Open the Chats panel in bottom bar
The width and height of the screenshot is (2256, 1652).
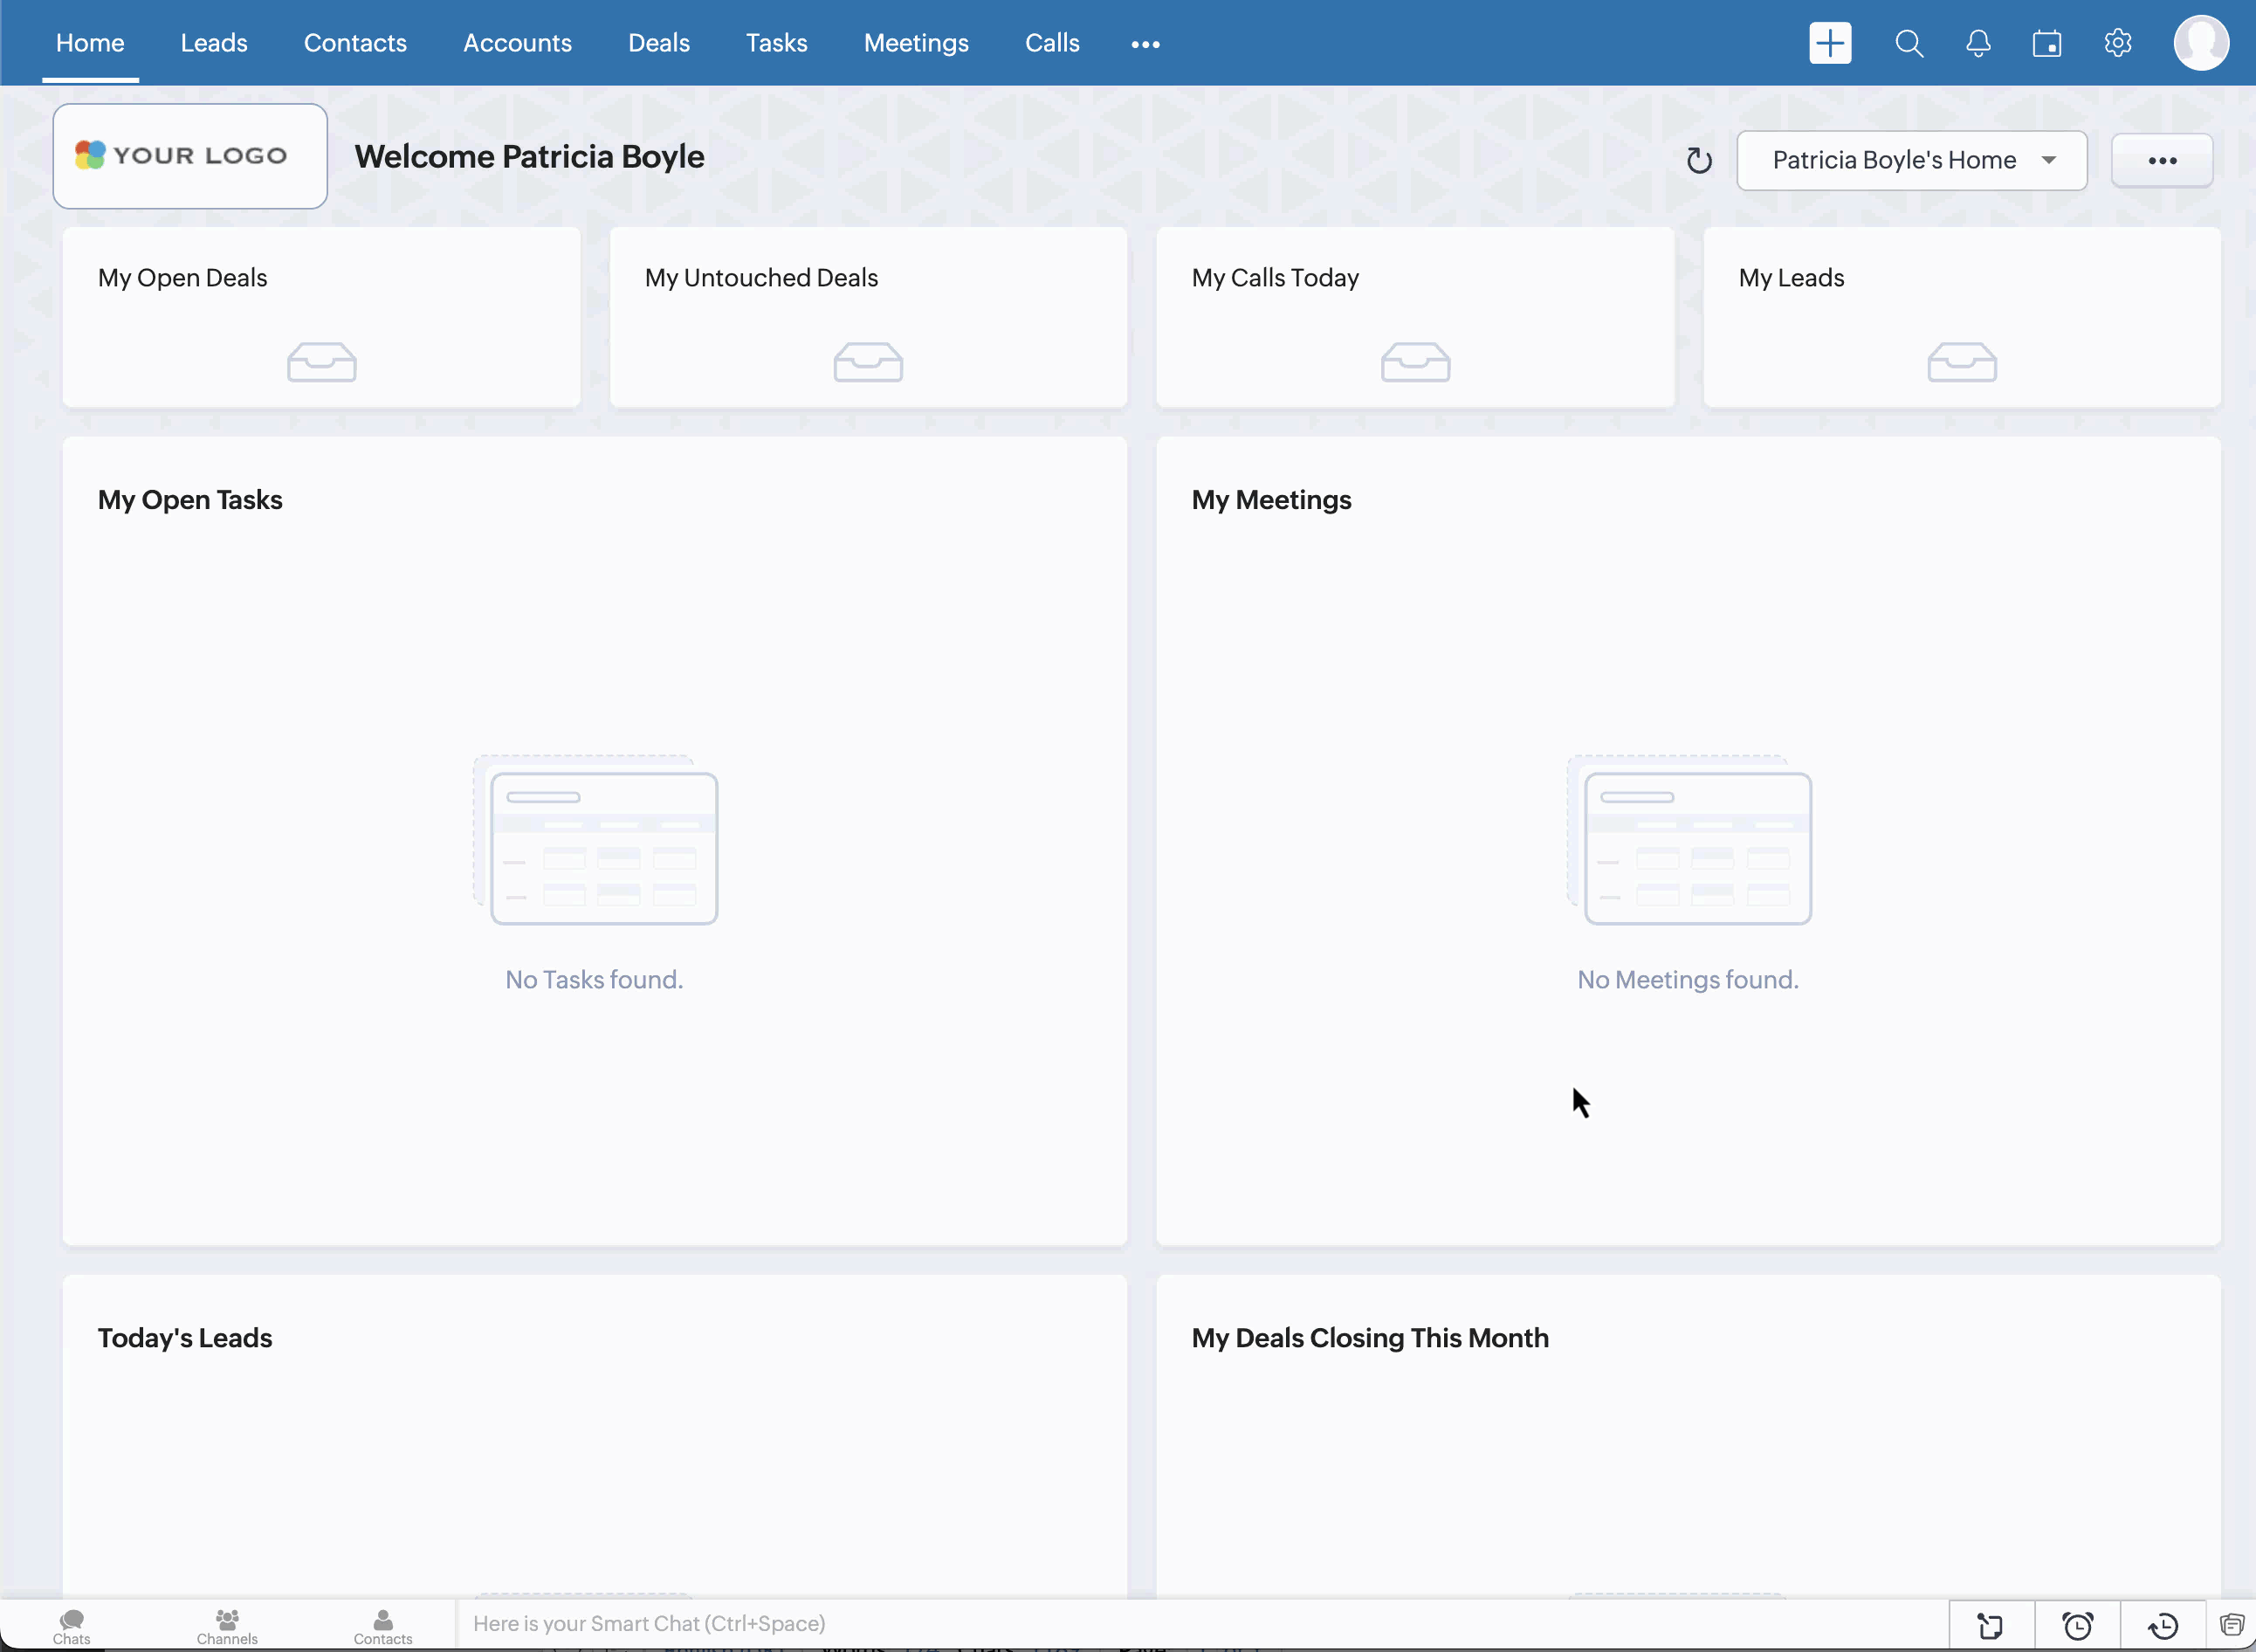coord(71,1625)
